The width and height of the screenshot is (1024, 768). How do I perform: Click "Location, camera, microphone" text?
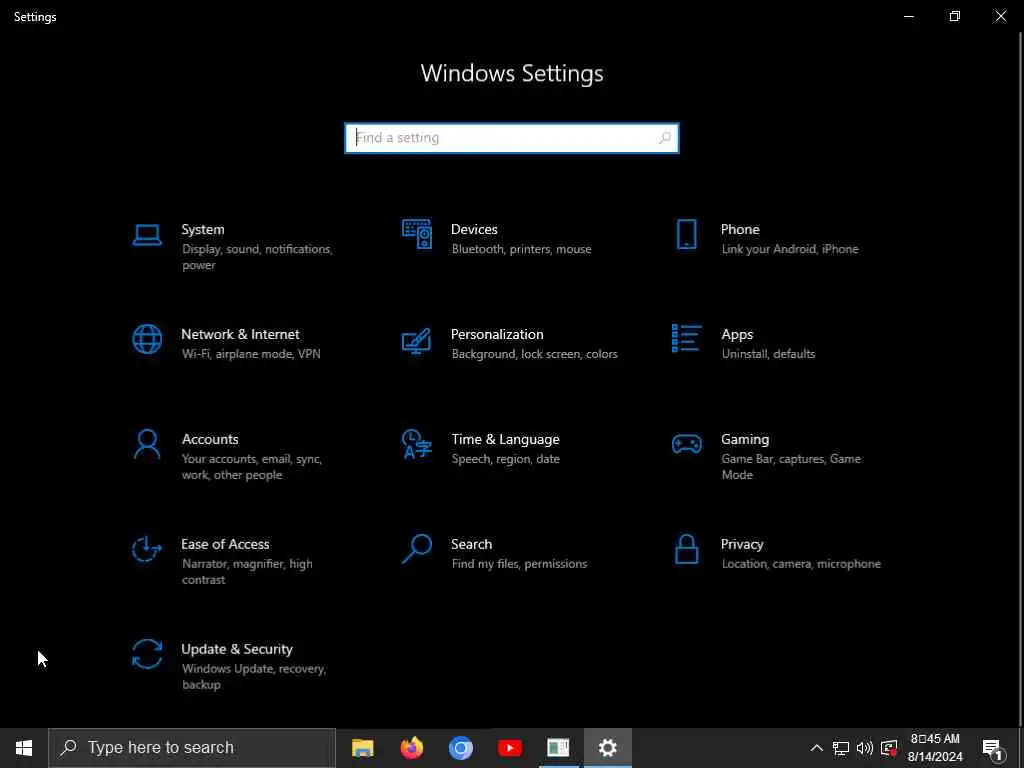[x=801, y=564]
